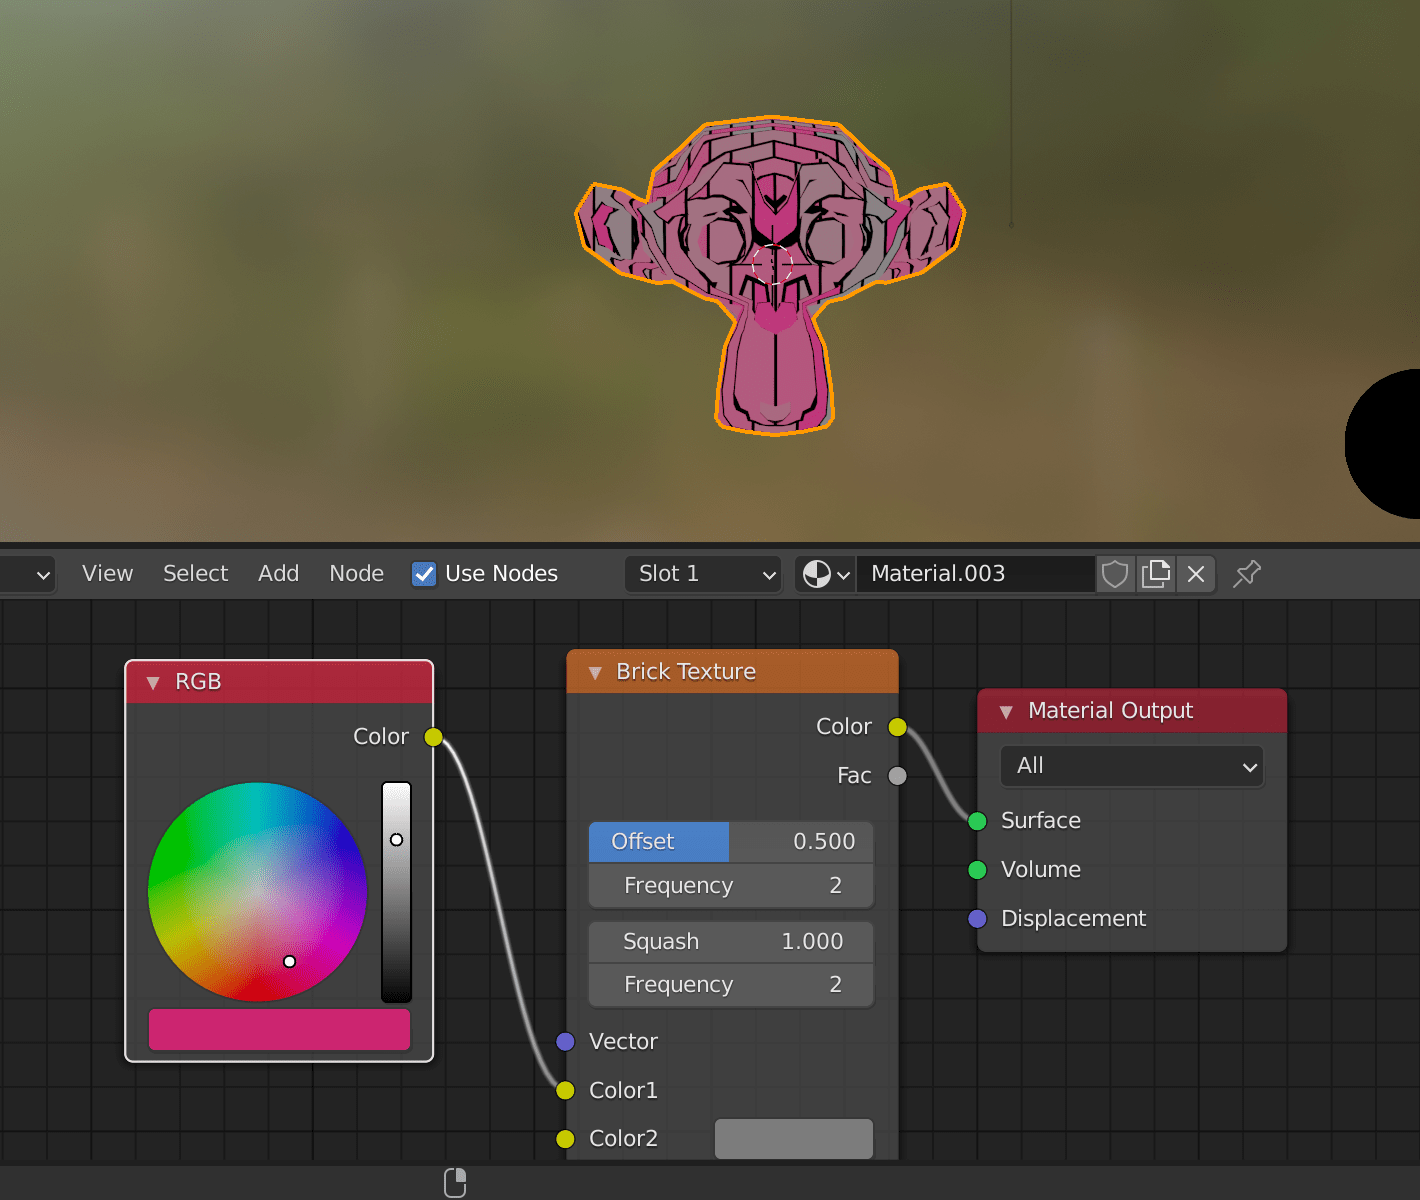The height and width of the screenshot is (1200, 1420).
Task: Open the Slot 1 dropdown
Action: [x=703, y=574]
